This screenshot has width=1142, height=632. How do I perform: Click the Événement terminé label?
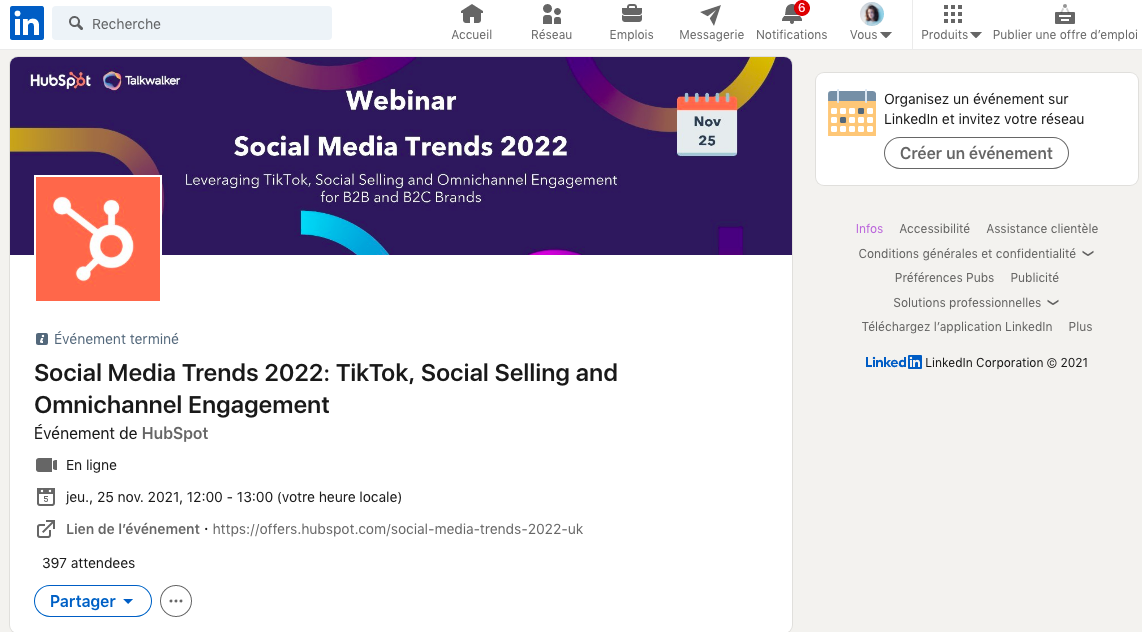click(x=116, y=339)
